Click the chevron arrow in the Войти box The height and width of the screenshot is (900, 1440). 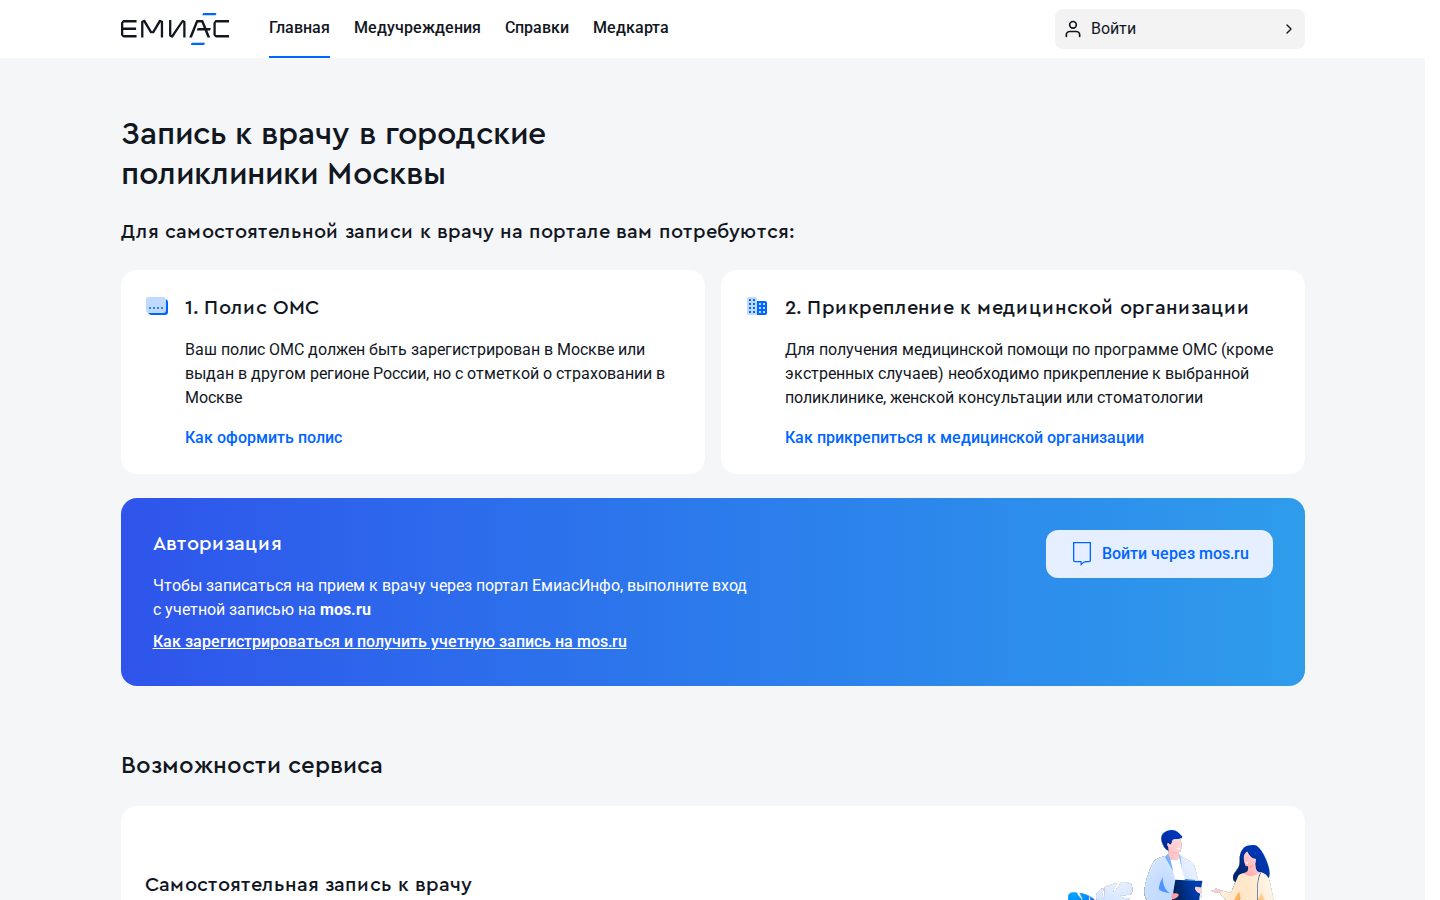[x=1288, y=29]
